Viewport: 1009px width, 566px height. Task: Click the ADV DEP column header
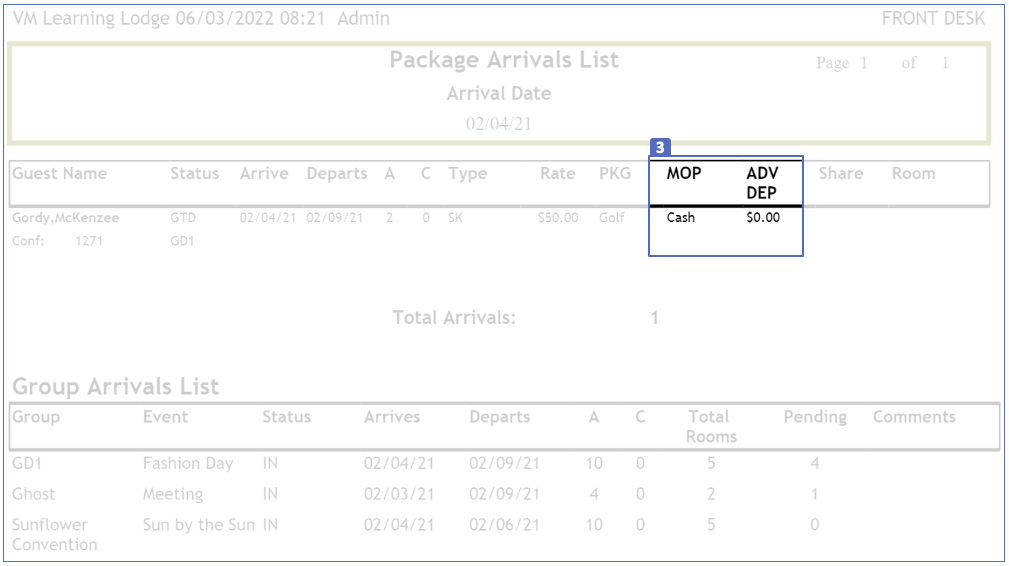pos(762,182)
